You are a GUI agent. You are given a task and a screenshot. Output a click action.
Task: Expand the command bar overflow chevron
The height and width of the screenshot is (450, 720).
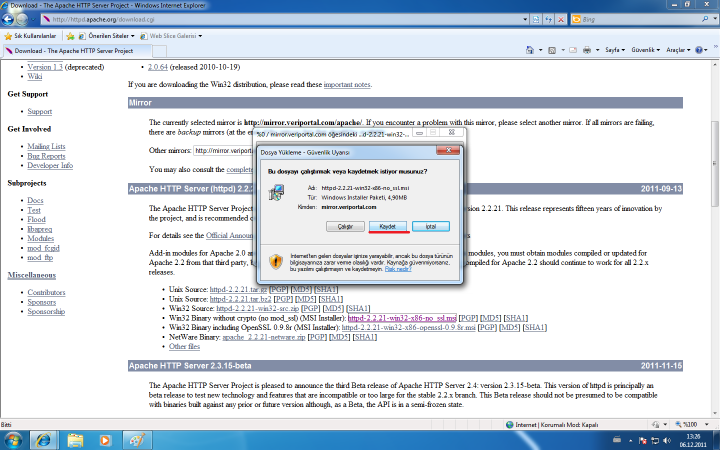click(x=714, y=46)
